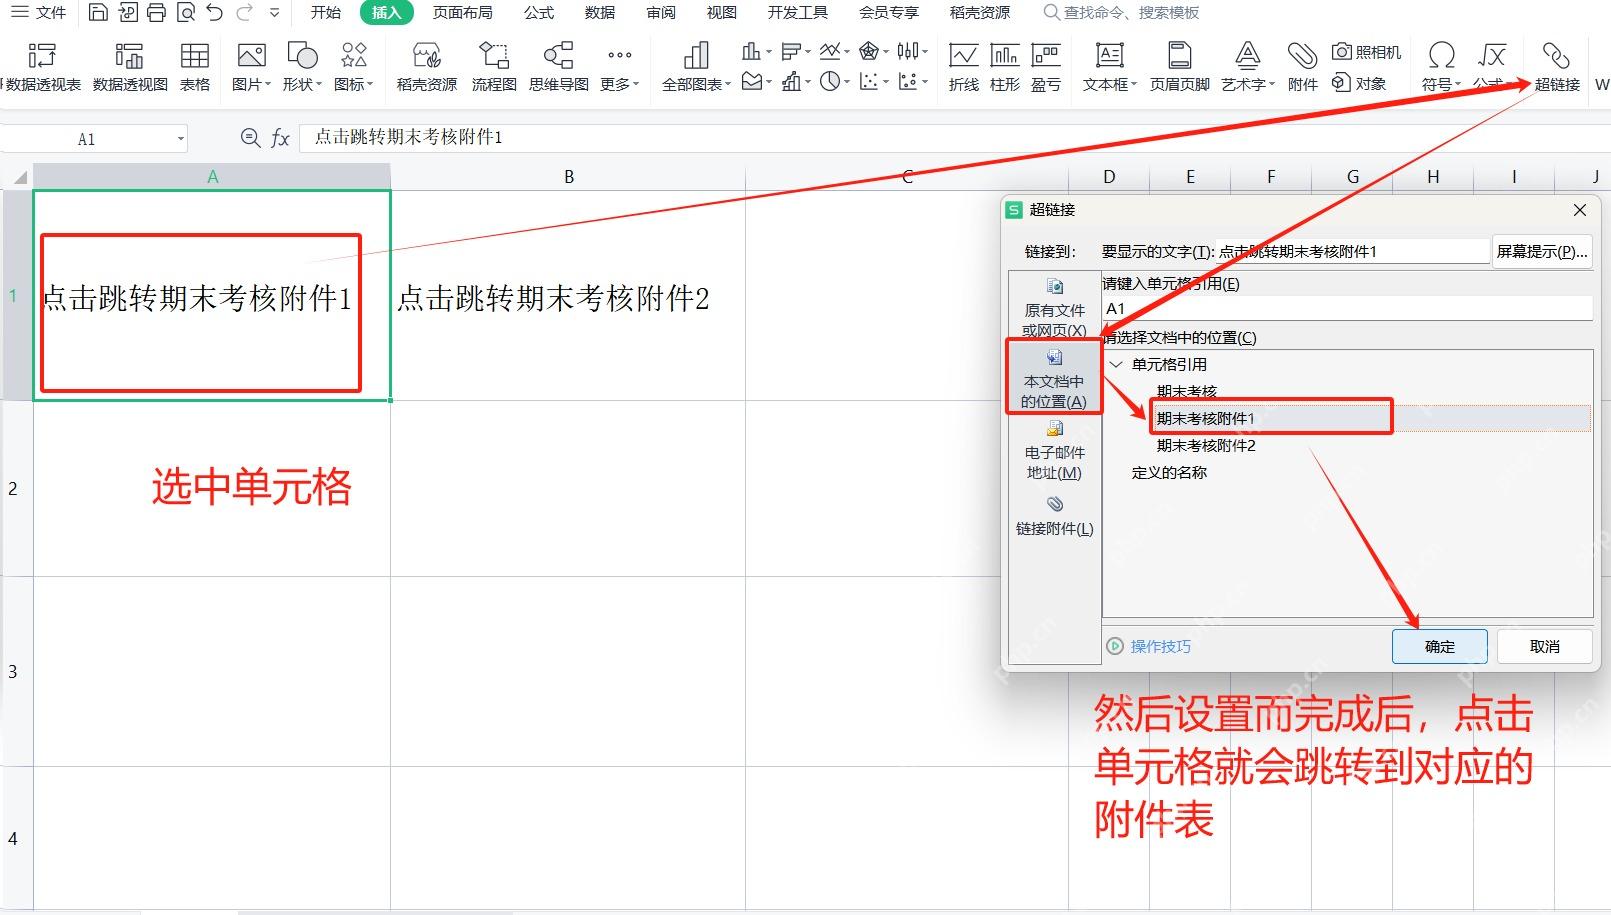Collapse the 单元格引用 tree node
Screen dimensions: 1611x915
[x=1116, y=365]
